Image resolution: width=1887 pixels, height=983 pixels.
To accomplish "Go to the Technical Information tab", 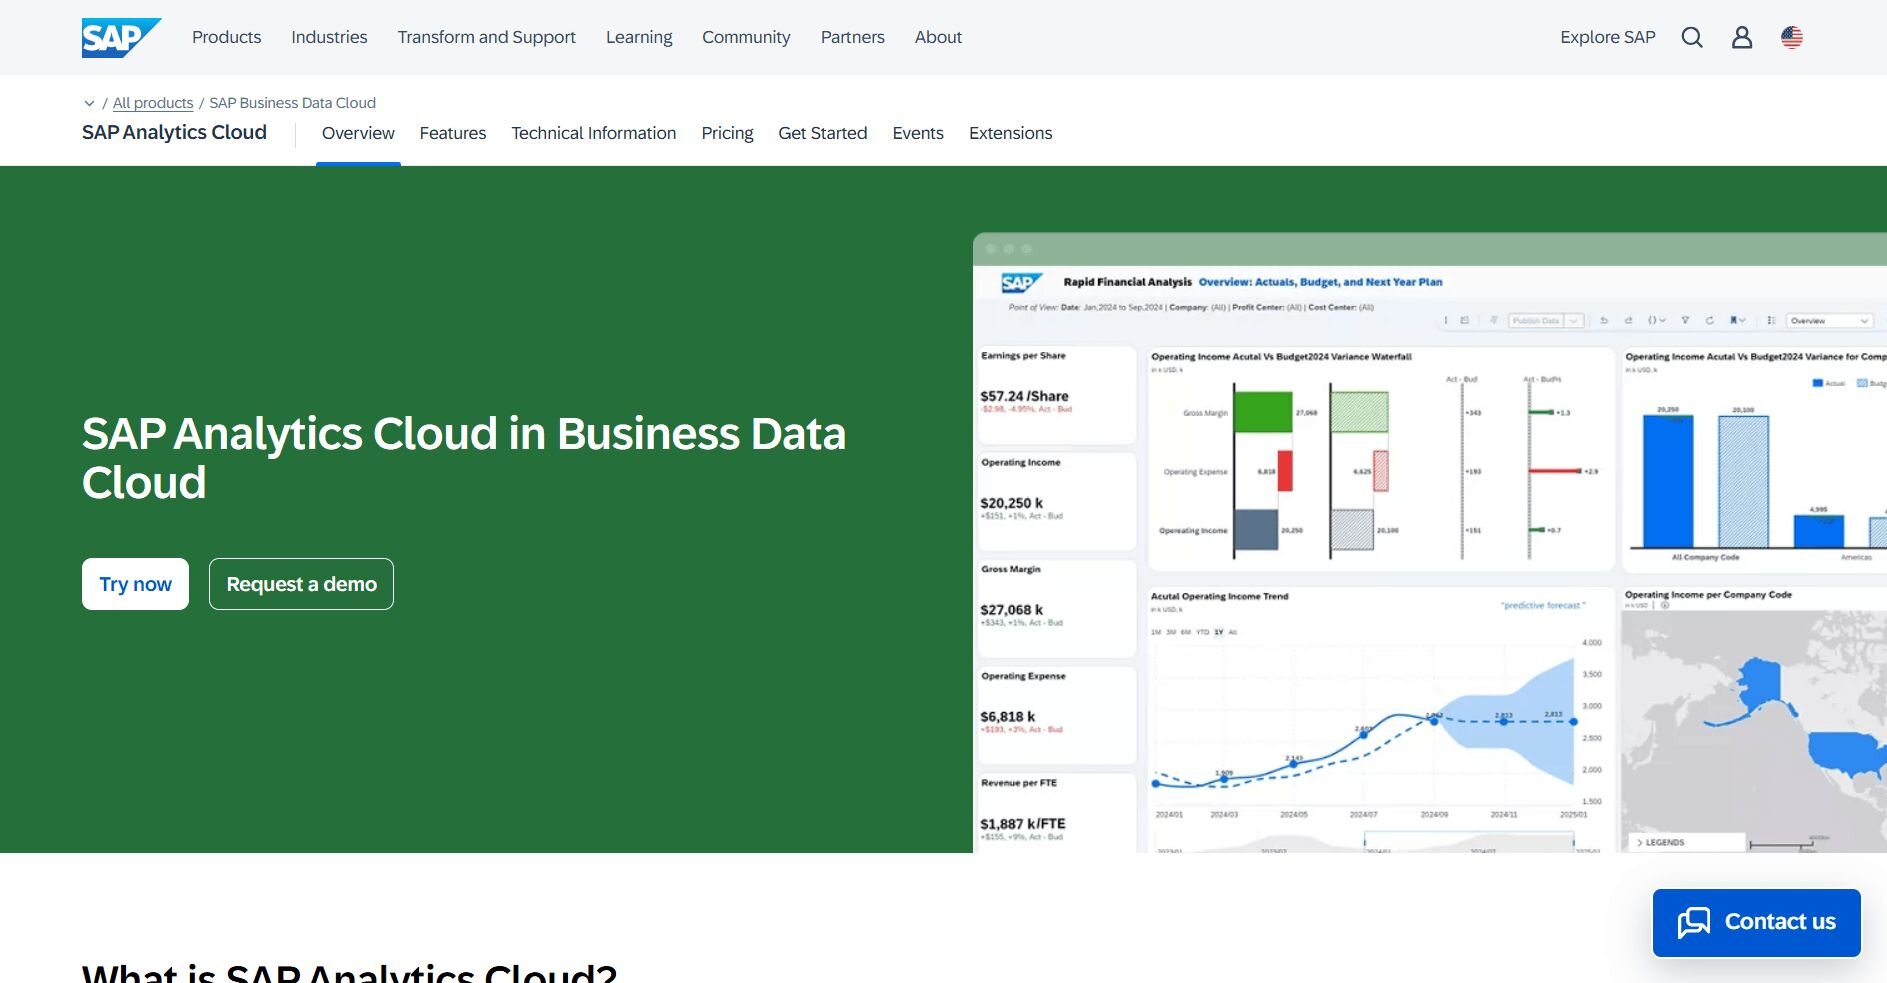I will 593,134.
